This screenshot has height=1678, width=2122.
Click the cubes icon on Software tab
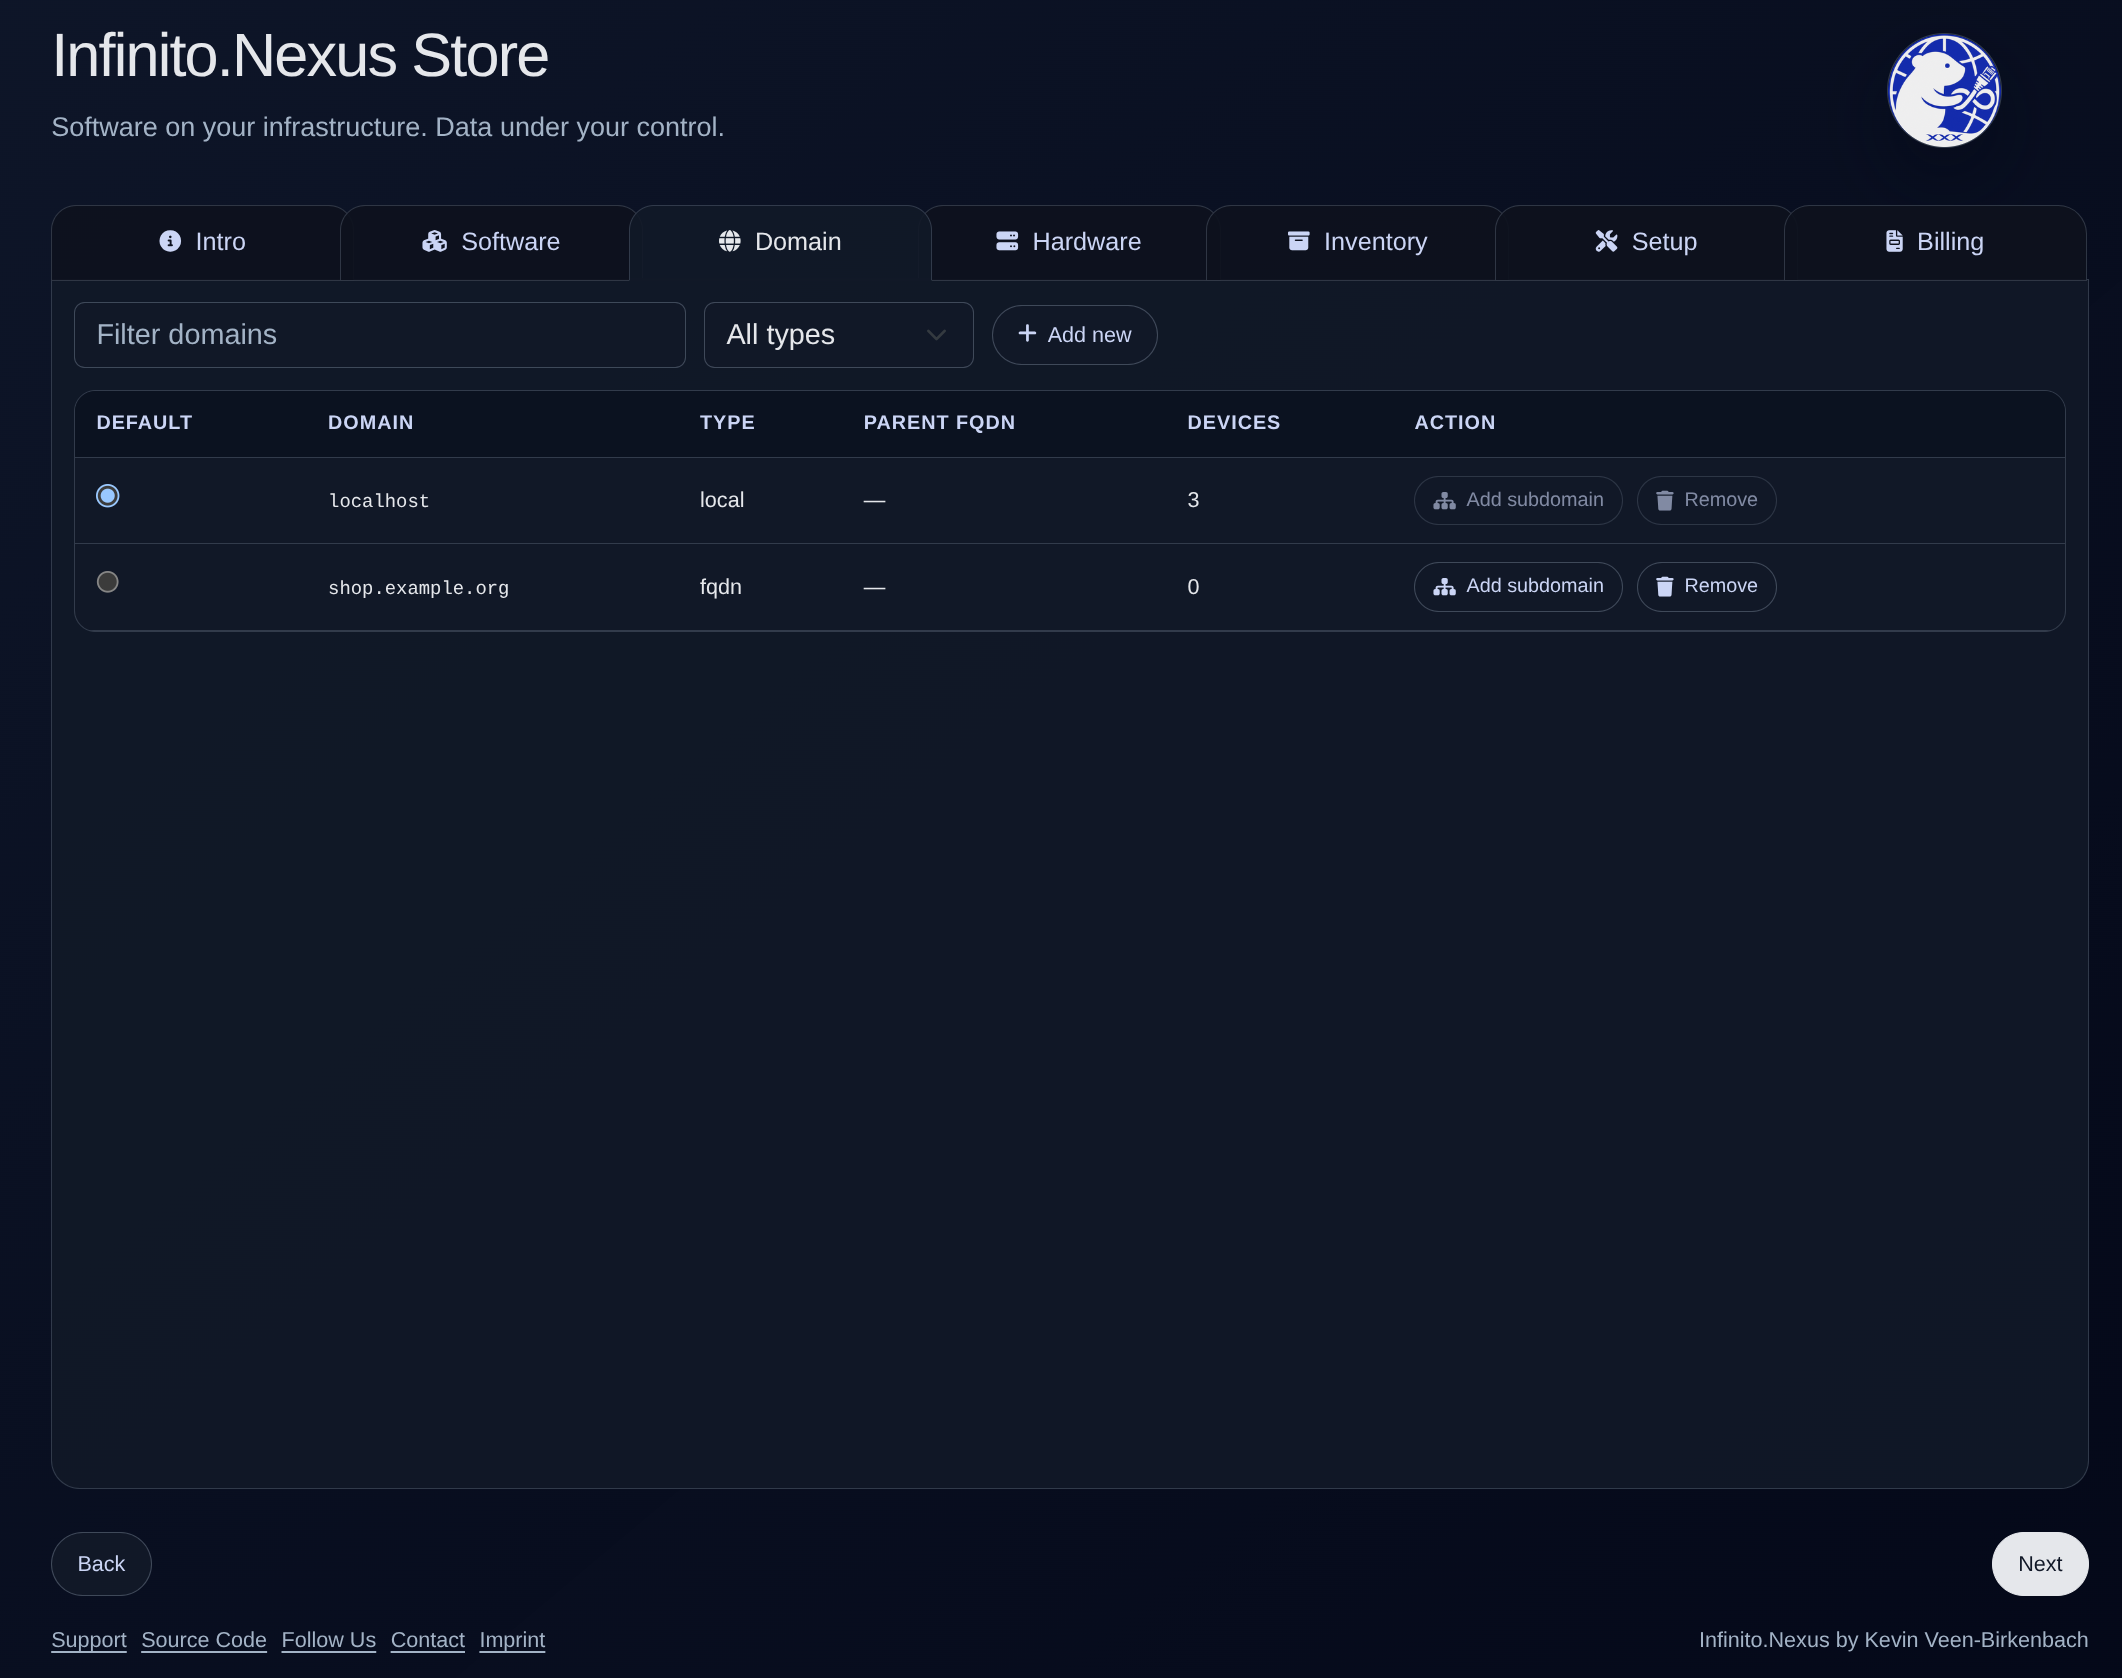tap(434, 241)
